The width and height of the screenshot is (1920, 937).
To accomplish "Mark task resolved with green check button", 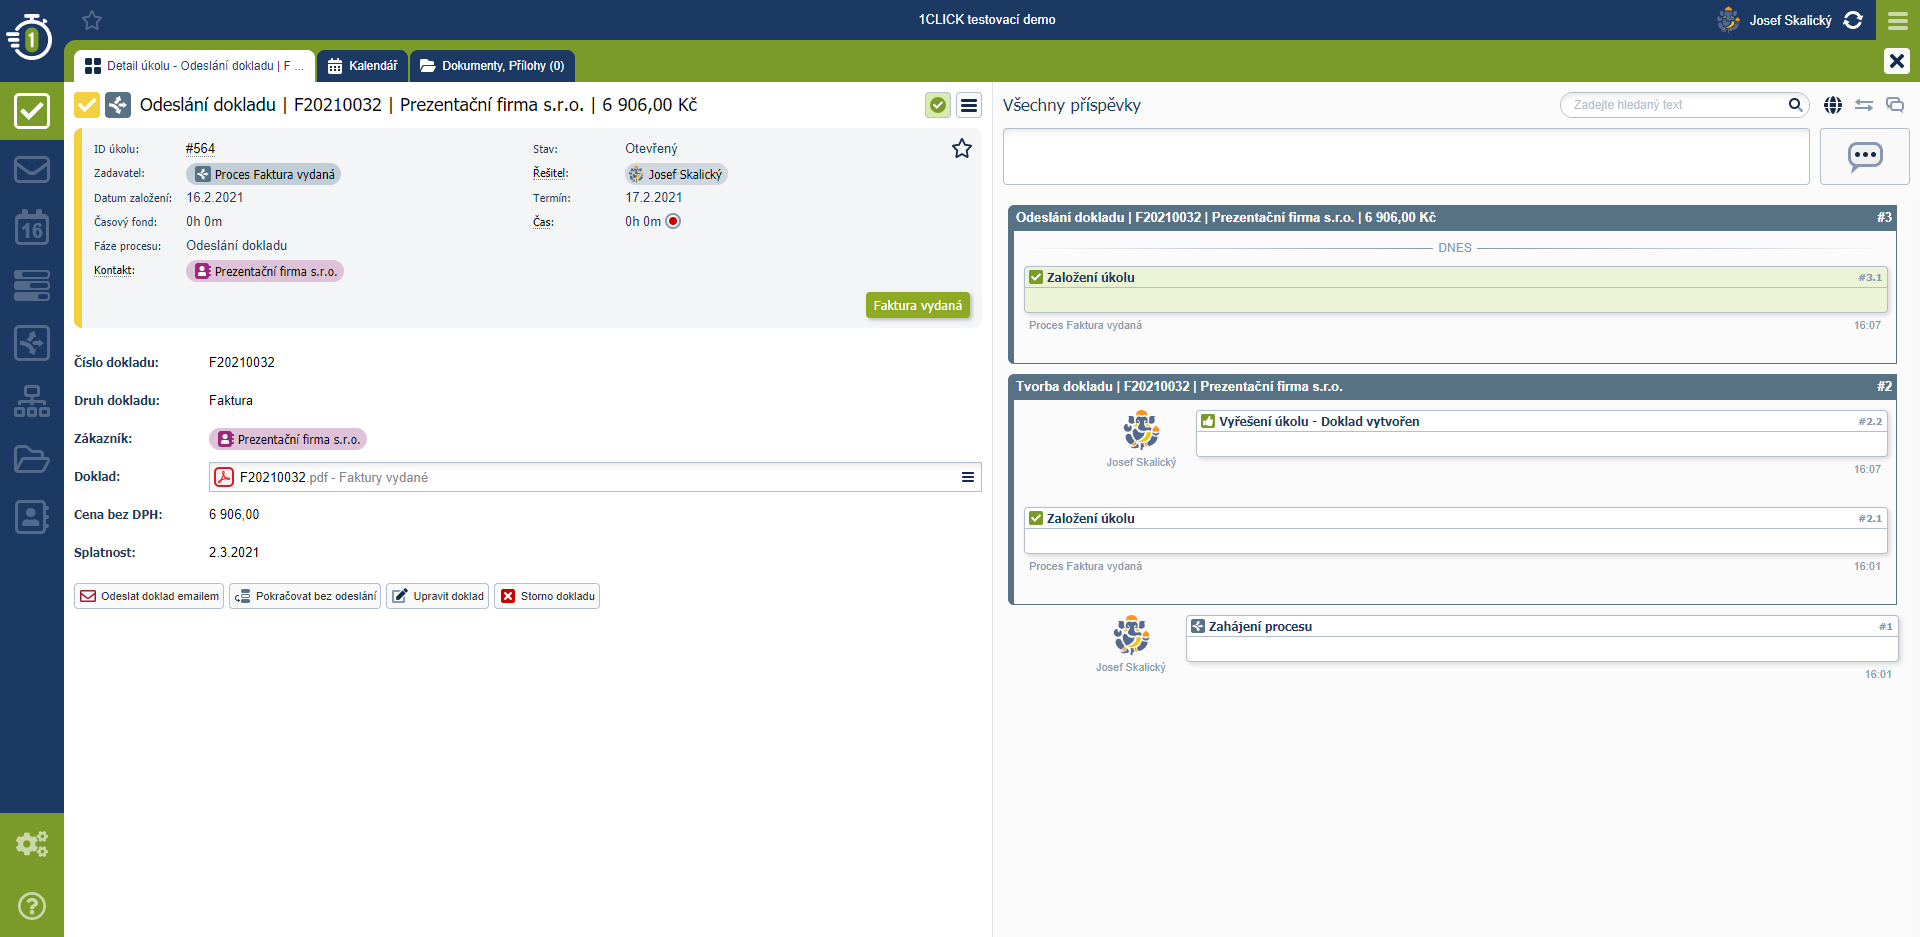I will point(937,105).
